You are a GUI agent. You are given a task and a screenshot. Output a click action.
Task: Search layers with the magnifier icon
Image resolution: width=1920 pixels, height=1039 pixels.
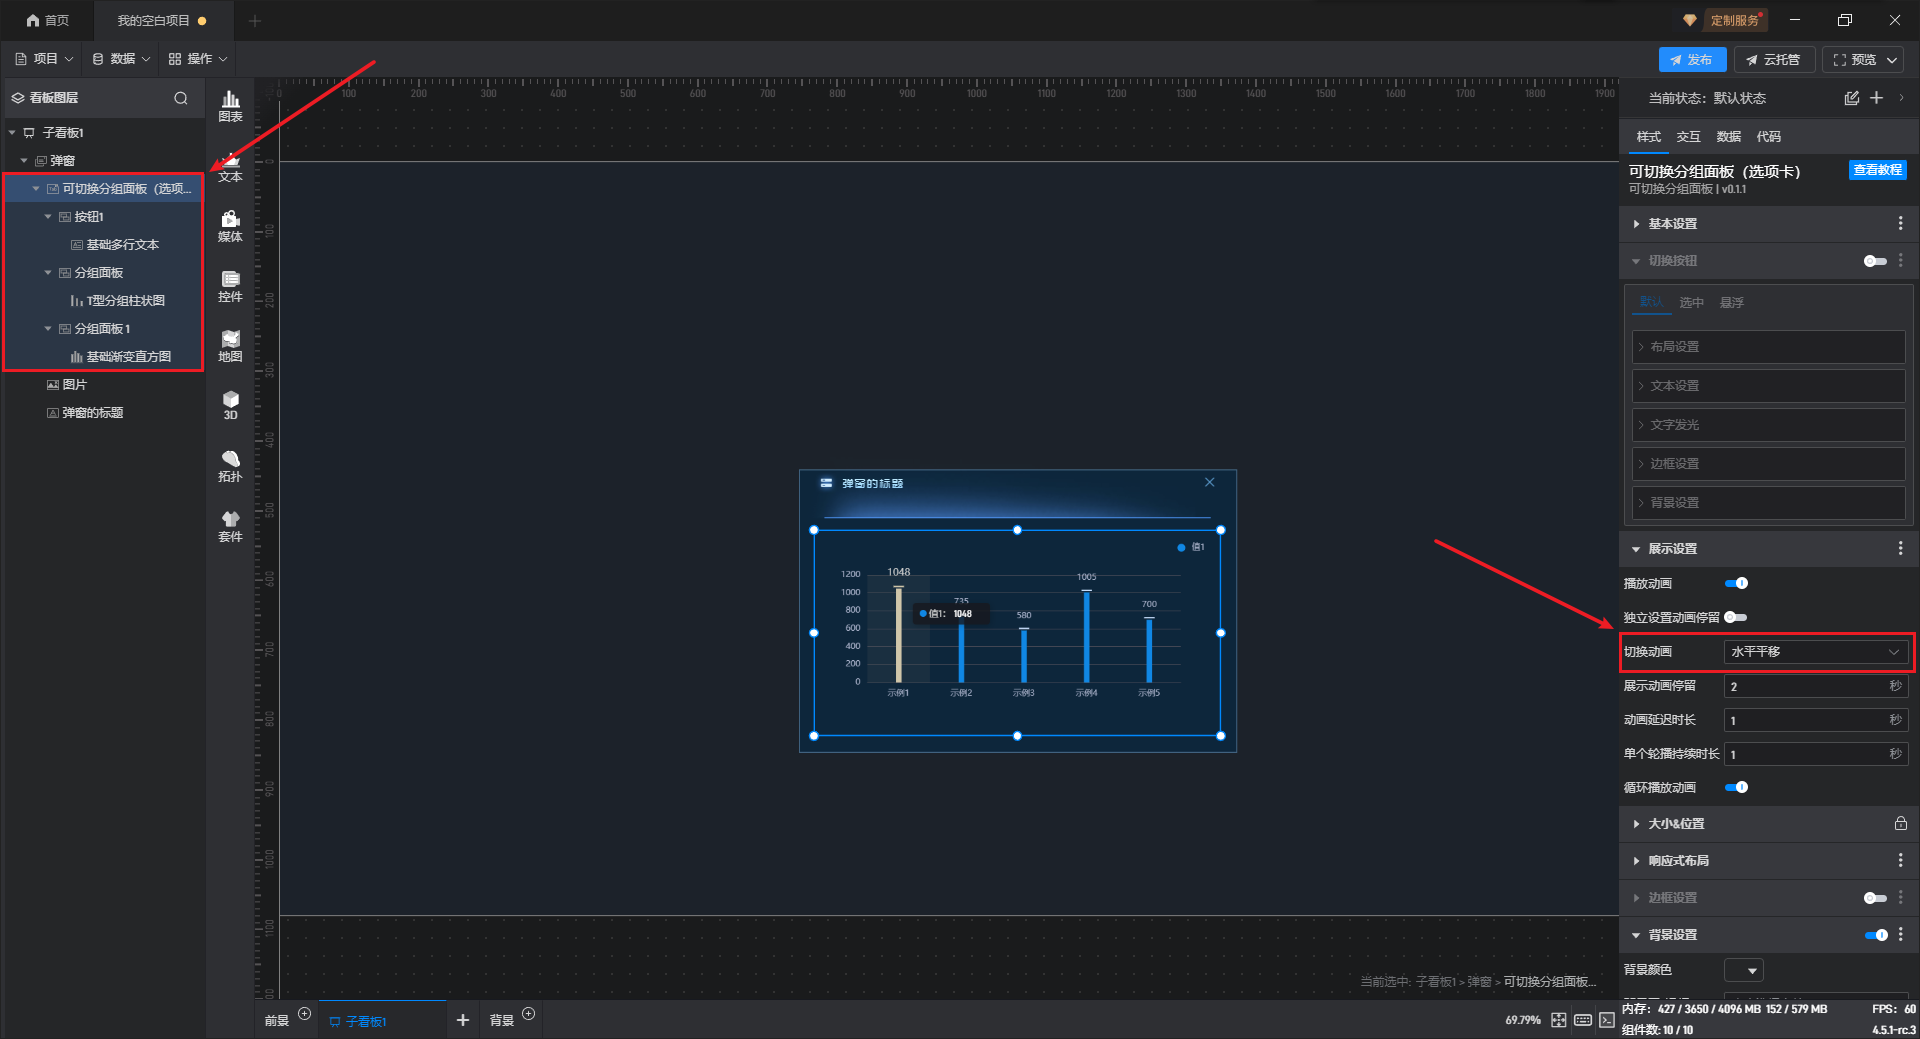coord(181,98)
